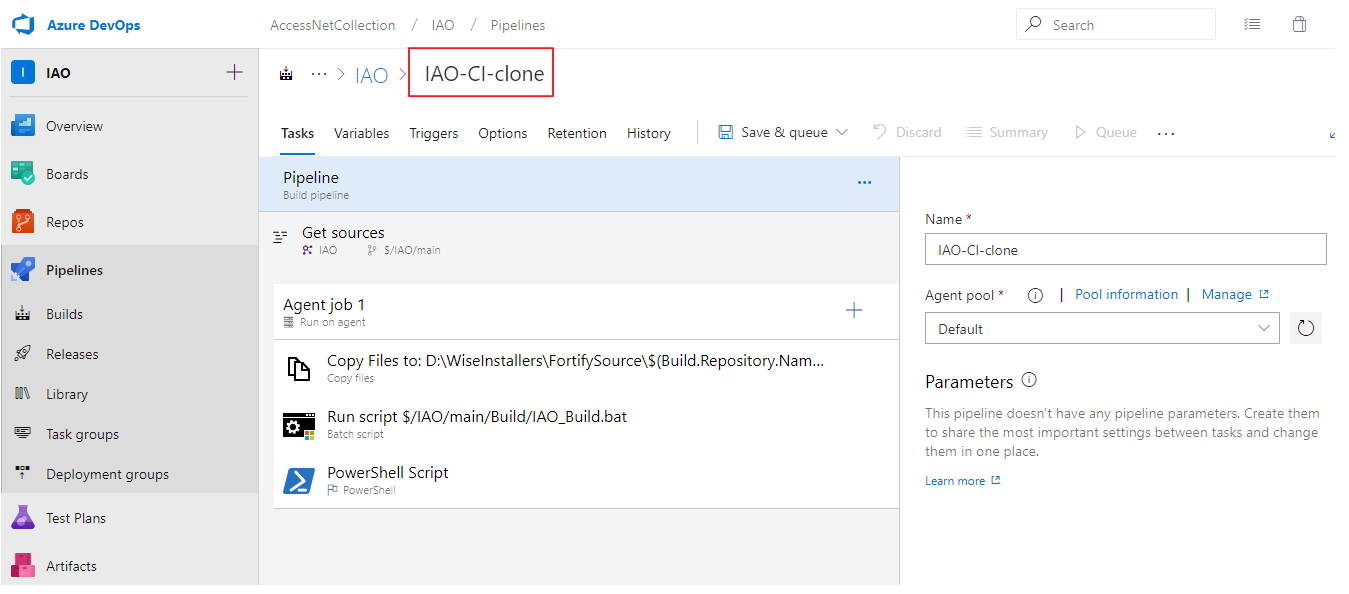Click the Parameters info icon
Viewport: 1349px width, 594px height.
coord(1029,380)
